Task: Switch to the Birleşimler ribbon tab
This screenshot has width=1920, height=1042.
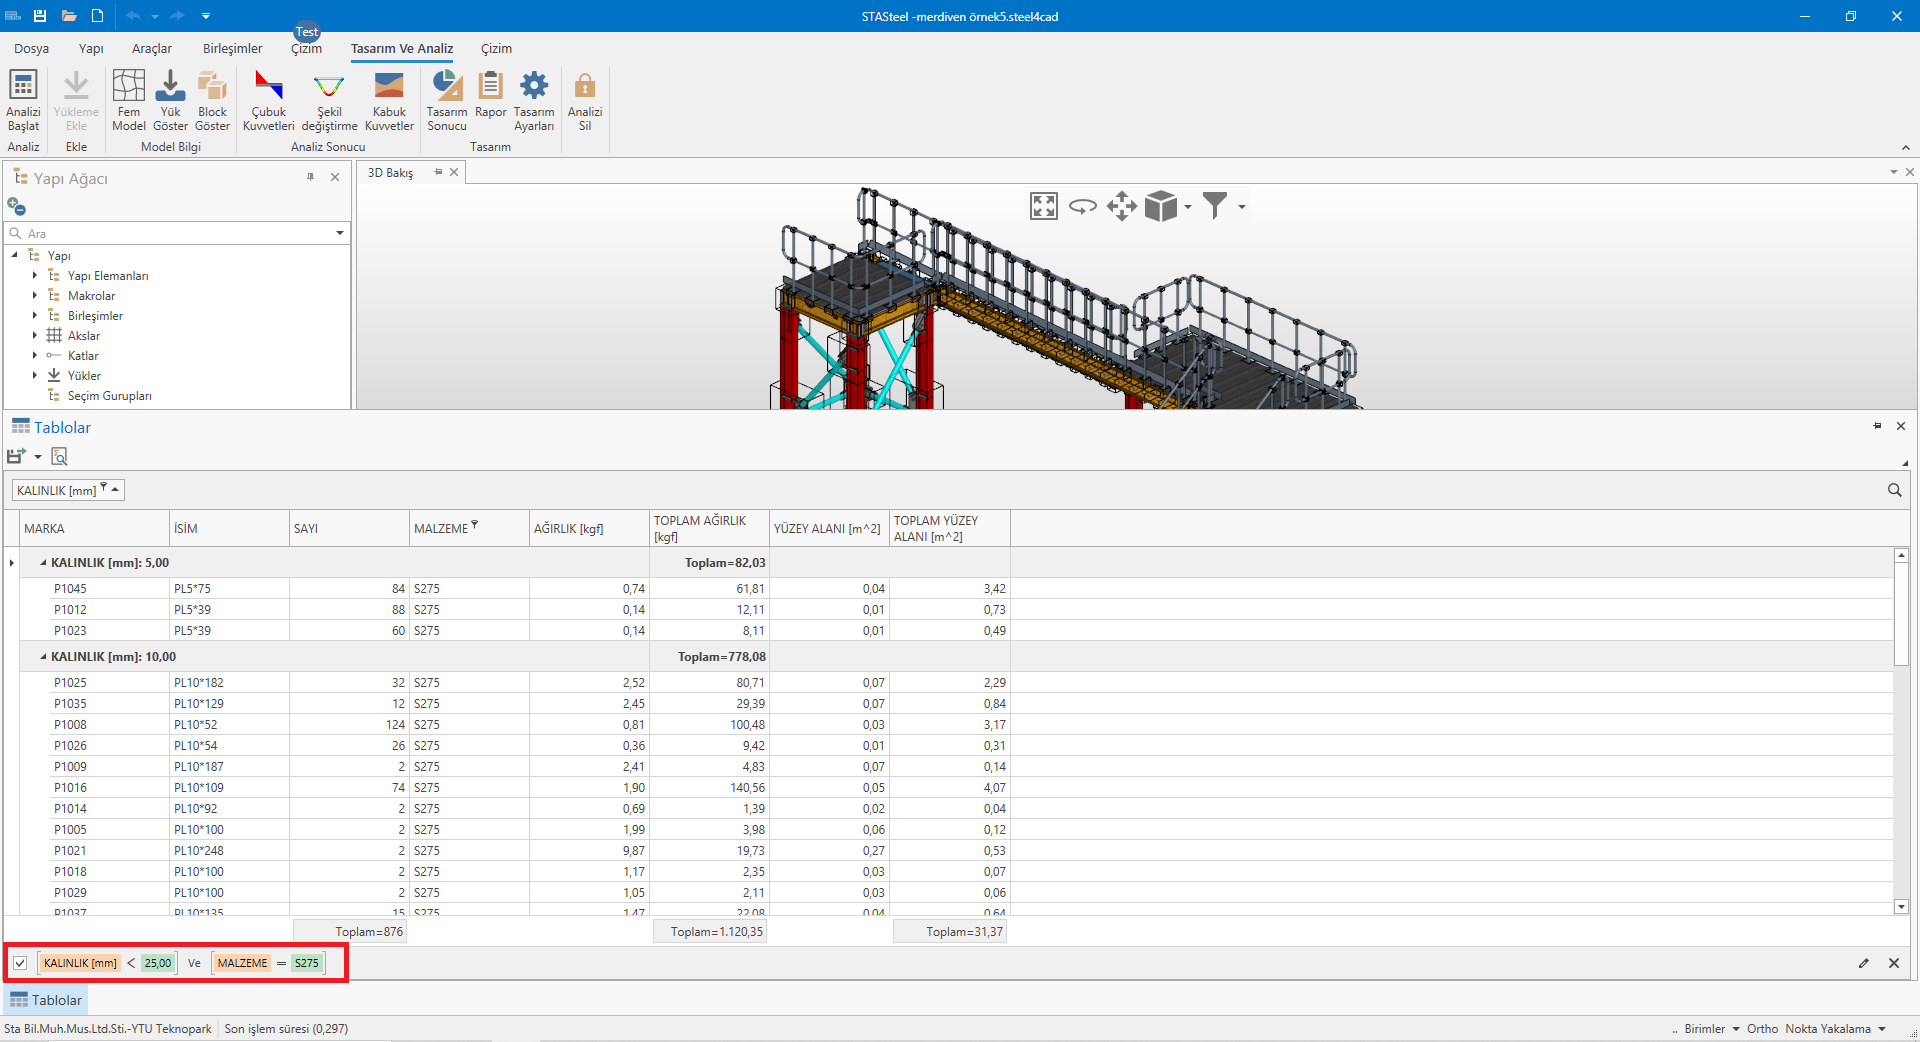Action: pos(232,49)
